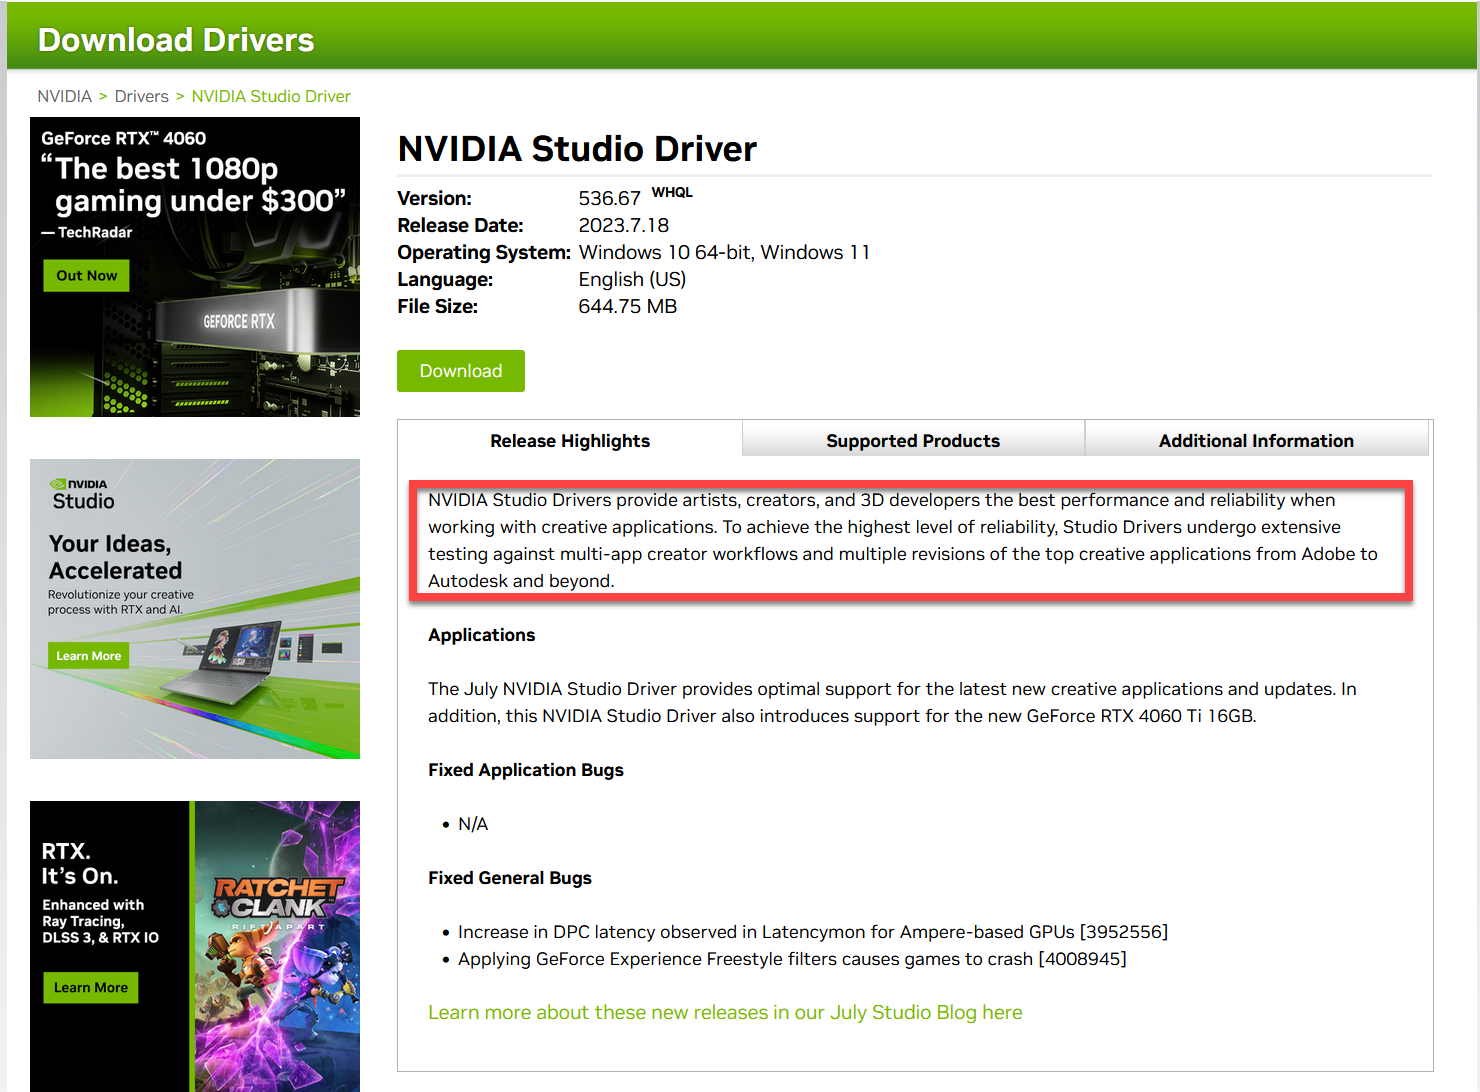Click the green Download button
Image resolution: width=1480 pixels, height=1092 pixels.
coord(460,371)
